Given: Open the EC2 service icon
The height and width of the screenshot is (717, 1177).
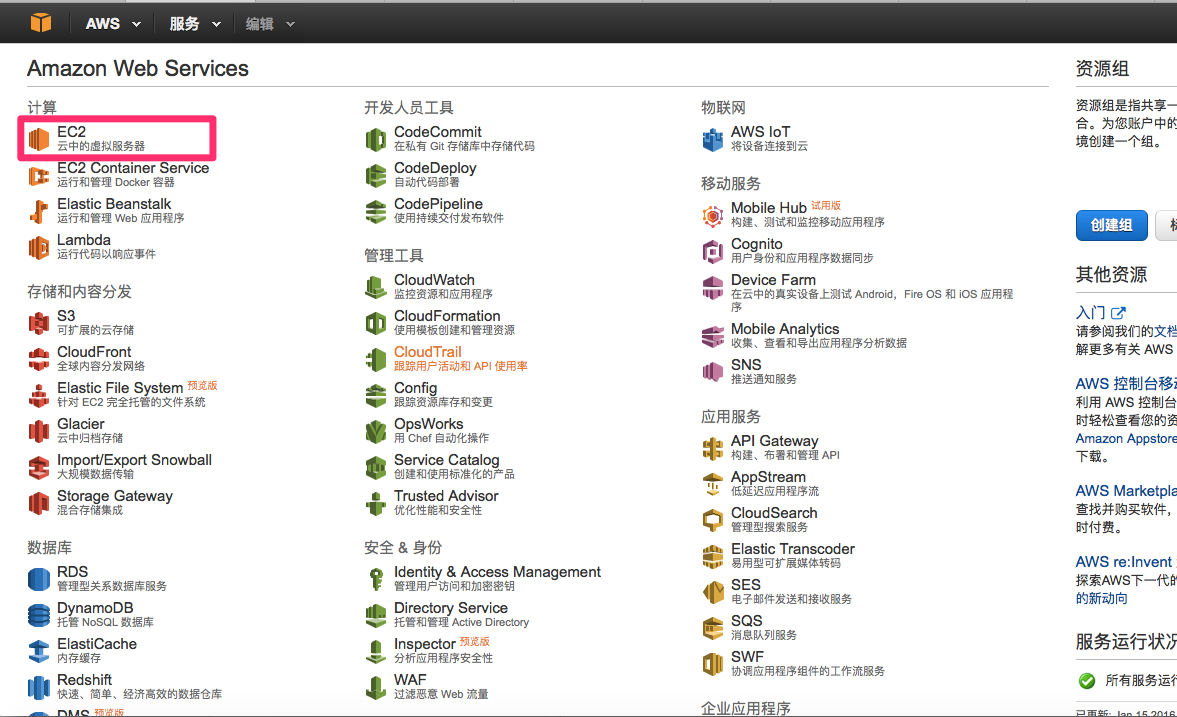Looking at the screenshot, I should click(39, 139).
